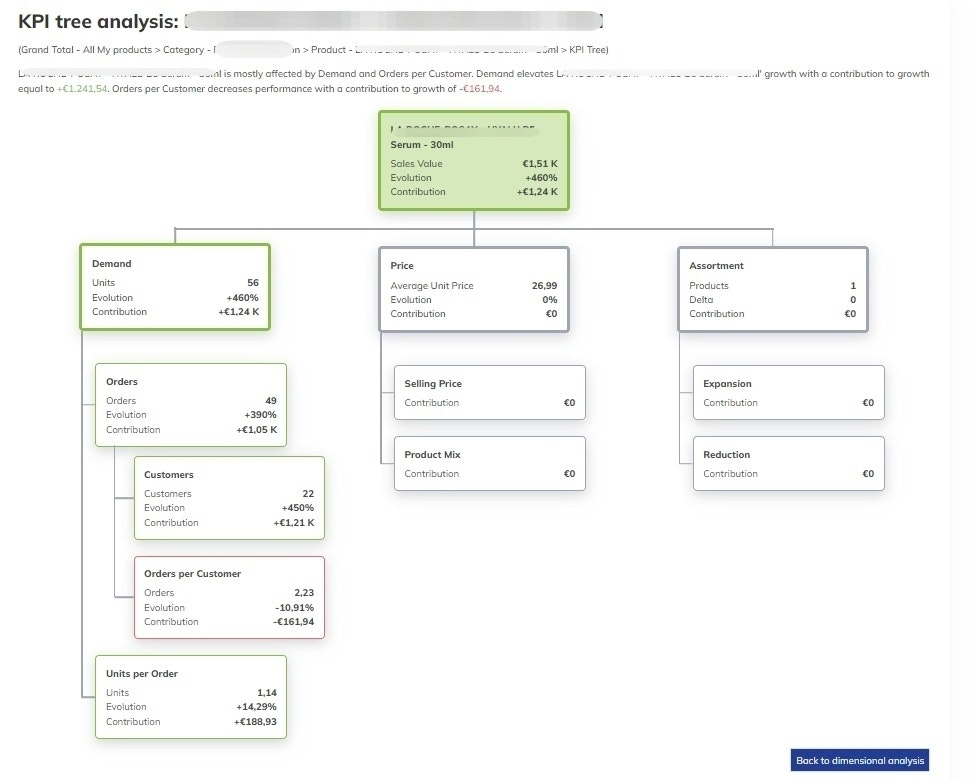This screenshot has width=978, height=781.
Task: Select the Customers node card
Action: pos(230,498)
